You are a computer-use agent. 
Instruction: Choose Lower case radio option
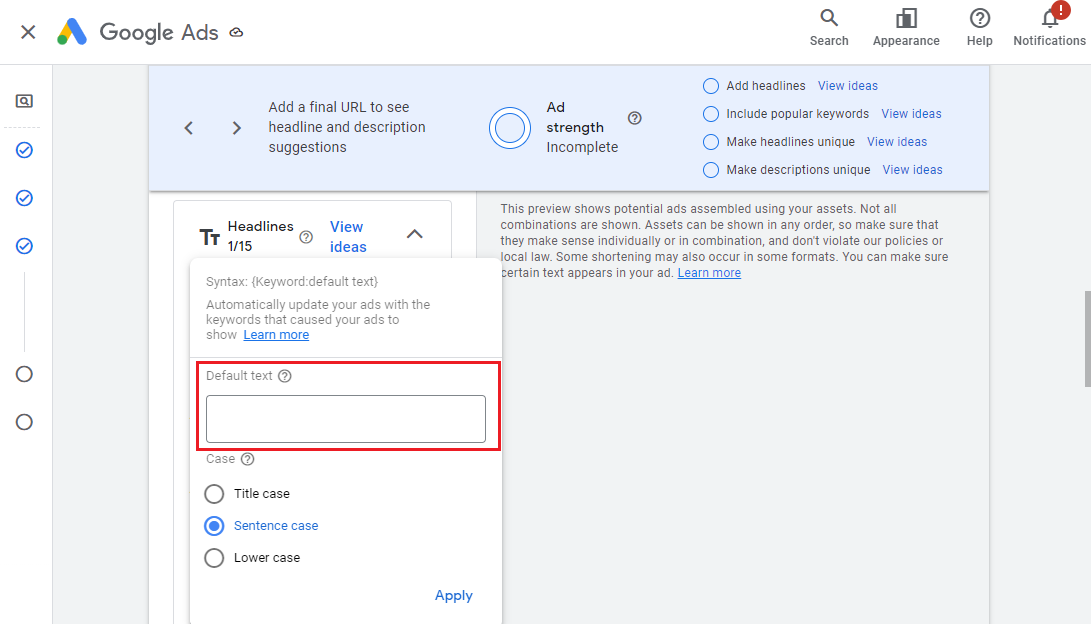pos(214,558)
